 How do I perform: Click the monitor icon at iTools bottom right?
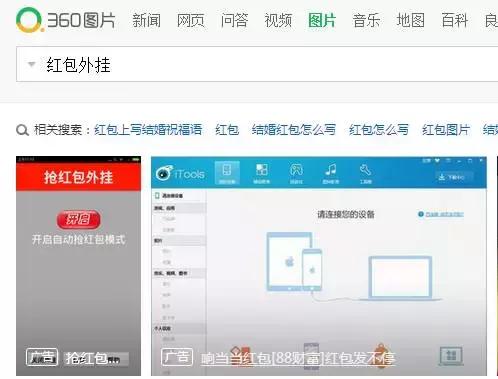pyautogui.click(x=451, y=355)
